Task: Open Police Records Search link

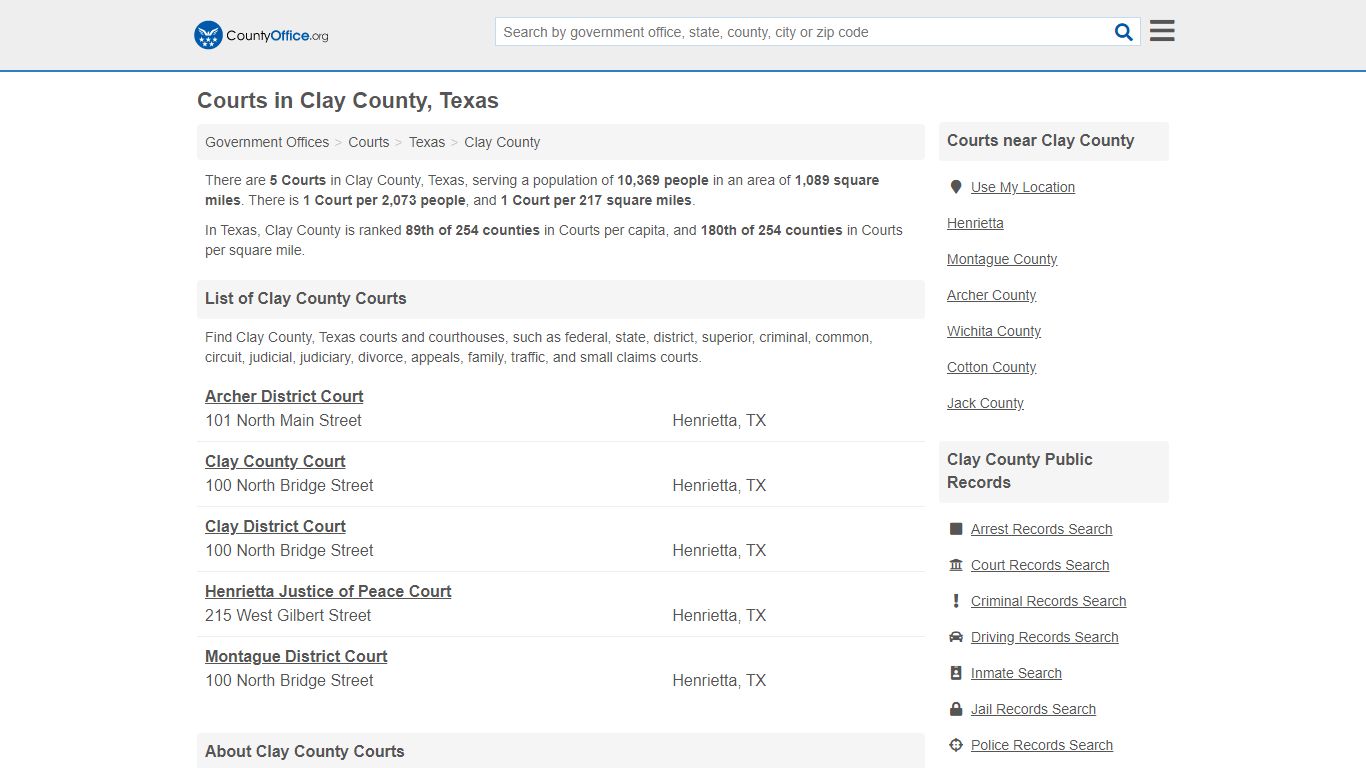Action: tap(1041, 745)
